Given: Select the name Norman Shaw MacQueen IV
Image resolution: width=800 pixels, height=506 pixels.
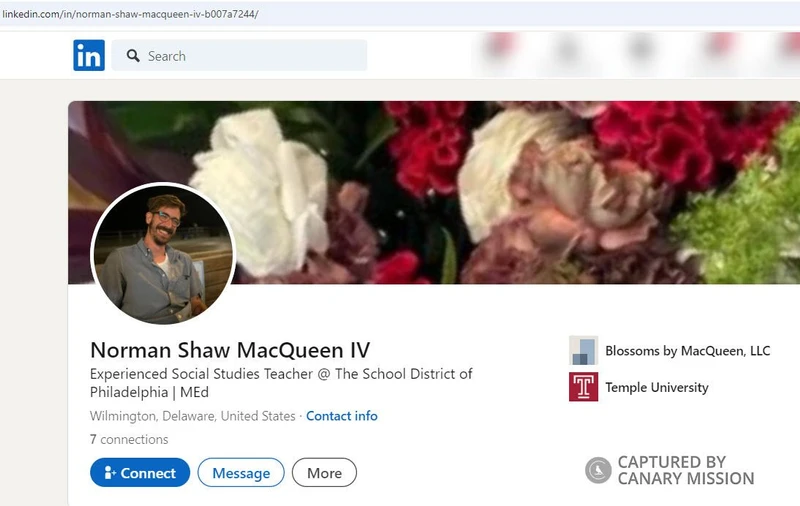Looking at the screenshot, I should pos(230,350).
